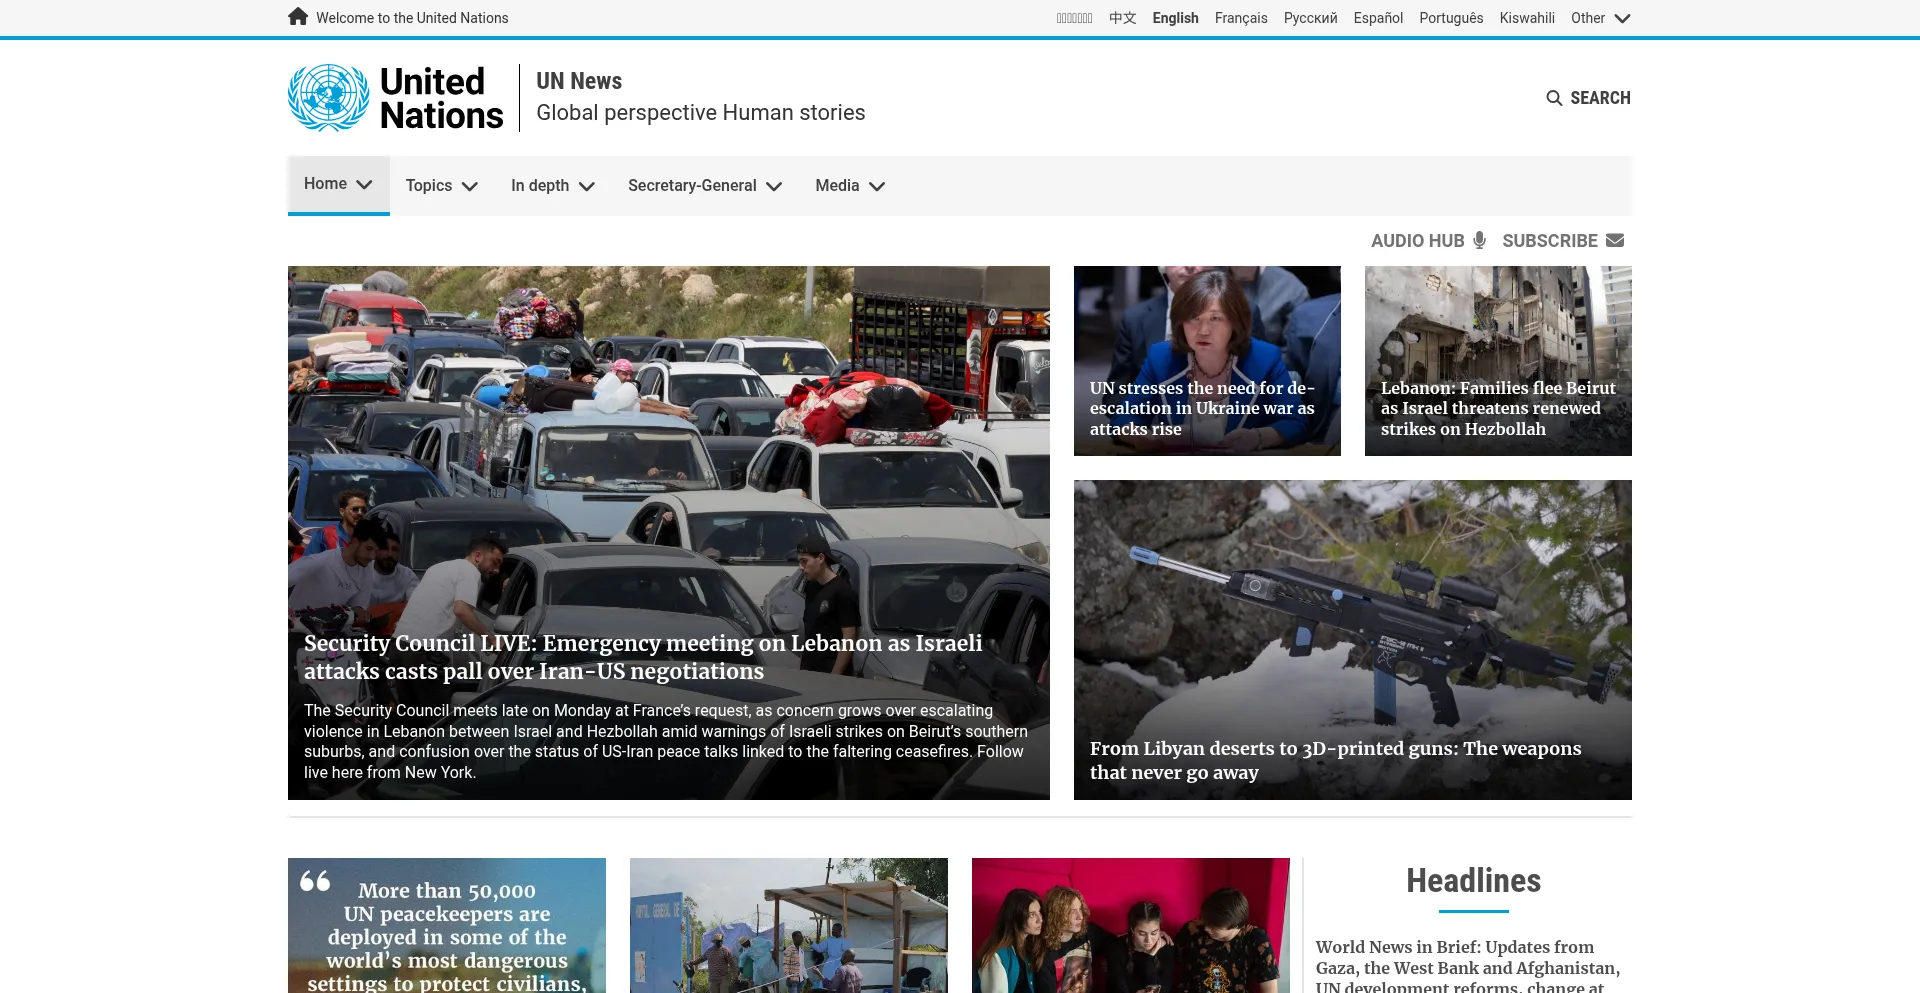This screenshot has width=1920, height=993.
Task: Open the SUBSCRIBE link
Action: tap(1550, 240)
